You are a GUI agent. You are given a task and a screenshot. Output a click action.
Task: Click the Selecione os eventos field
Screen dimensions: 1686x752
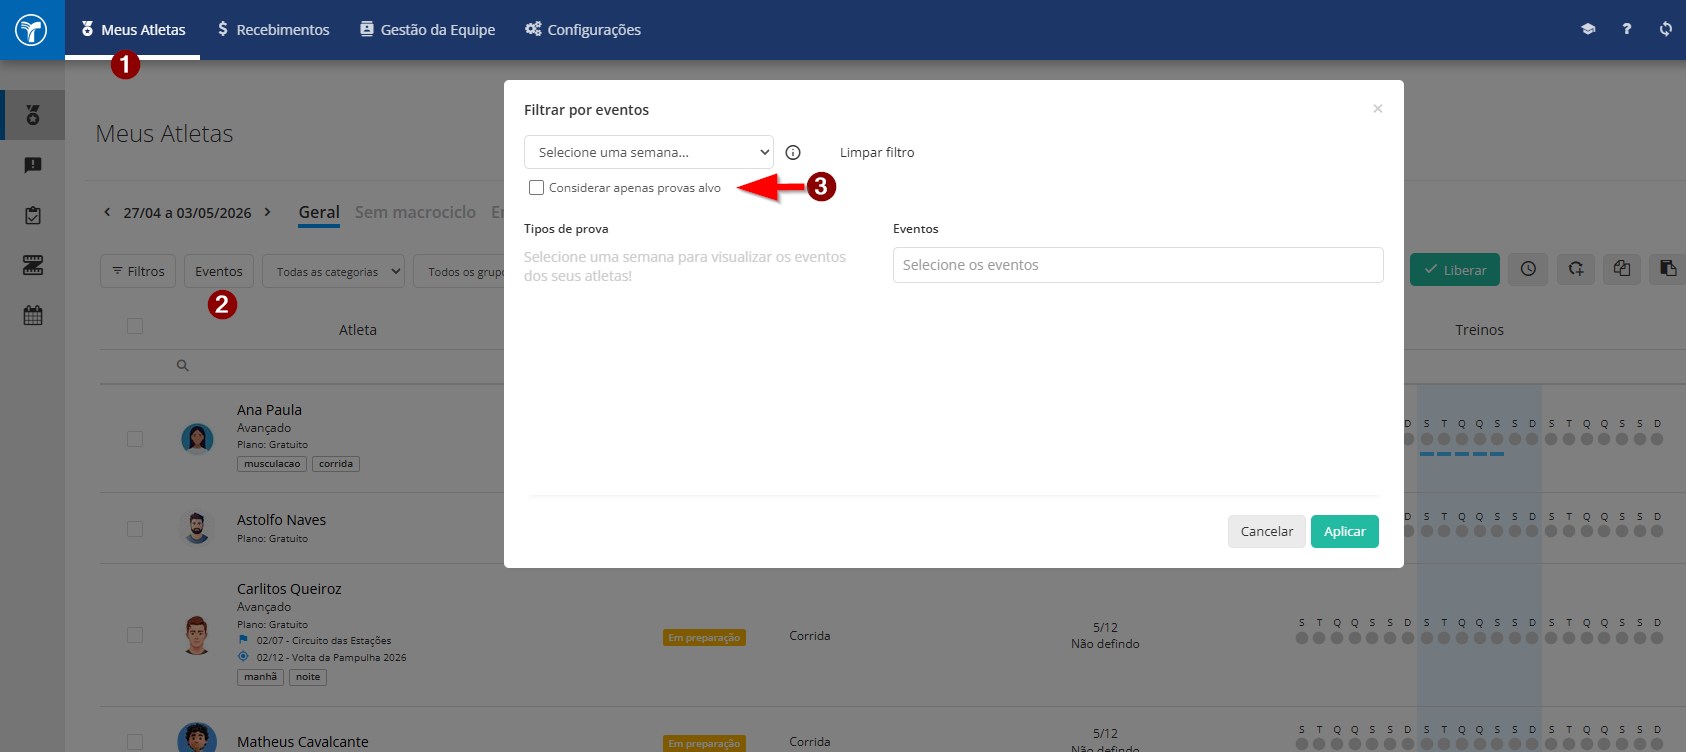pyautogui.click(x=1138, y=265)
